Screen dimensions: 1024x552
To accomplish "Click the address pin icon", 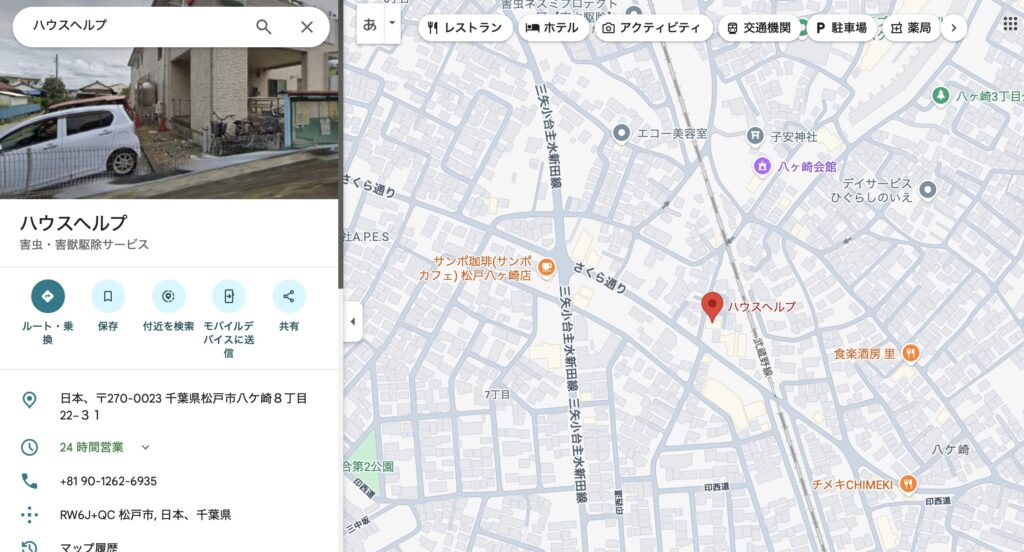I will (29, 400).
